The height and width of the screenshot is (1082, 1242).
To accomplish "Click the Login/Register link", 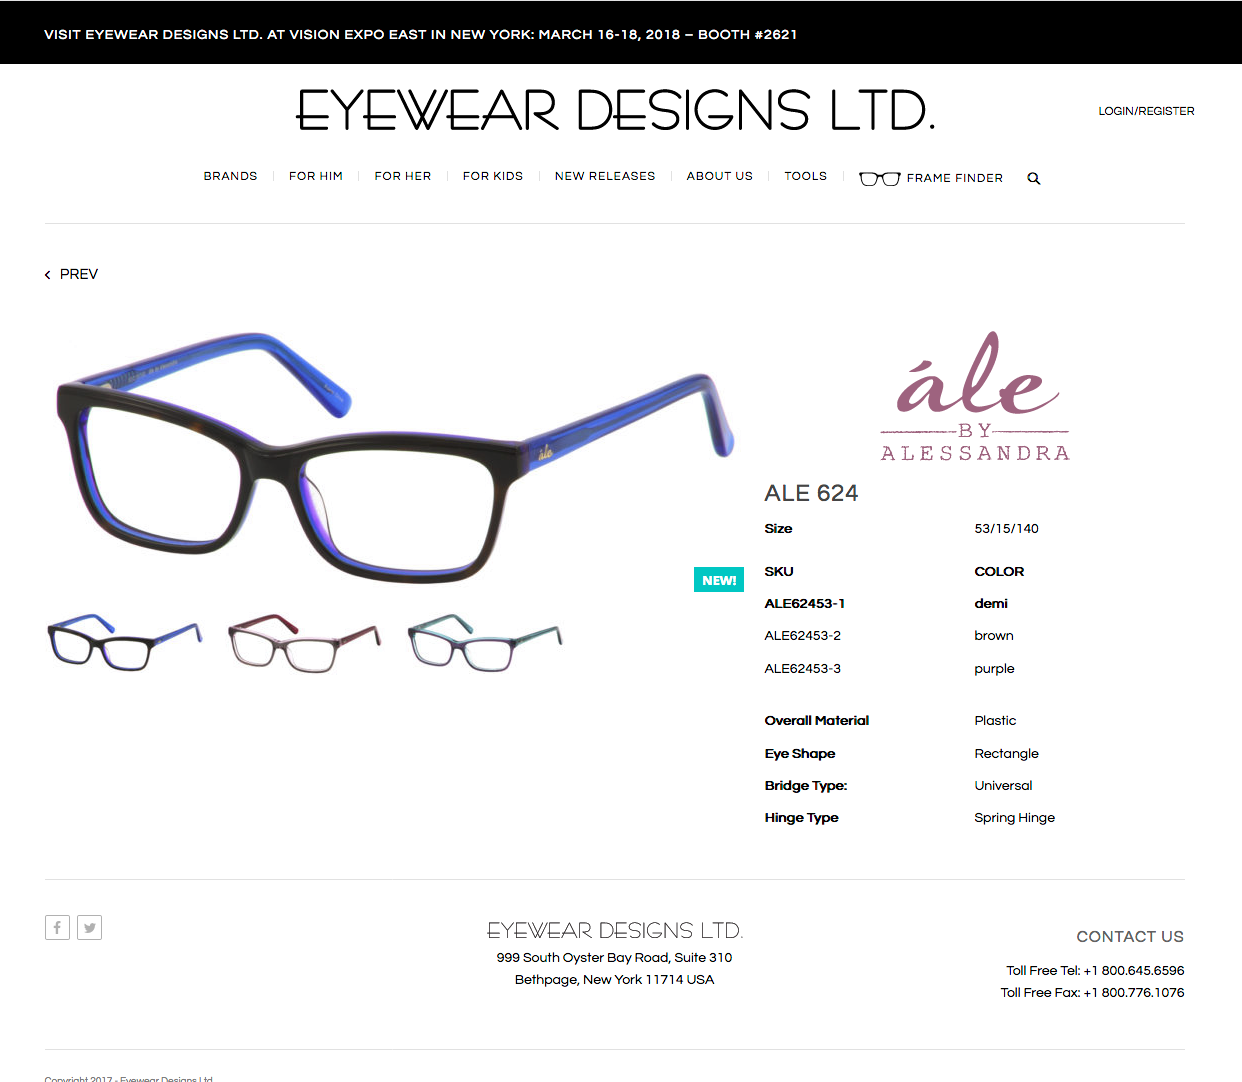I will [1146, 111].
